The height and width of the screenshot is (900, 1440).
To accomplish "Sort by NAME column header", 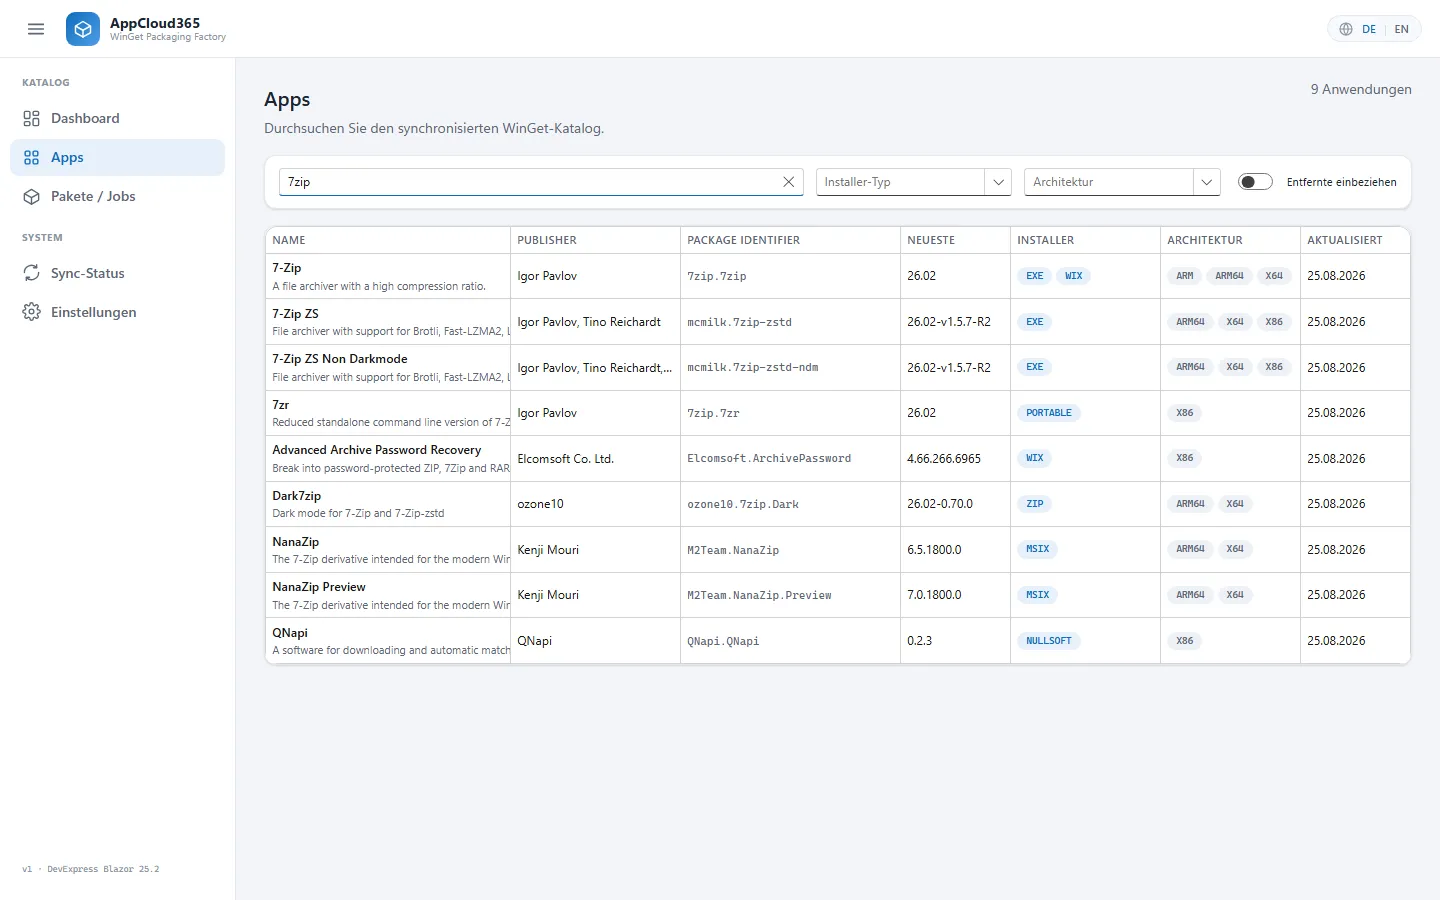I will 388,240.
